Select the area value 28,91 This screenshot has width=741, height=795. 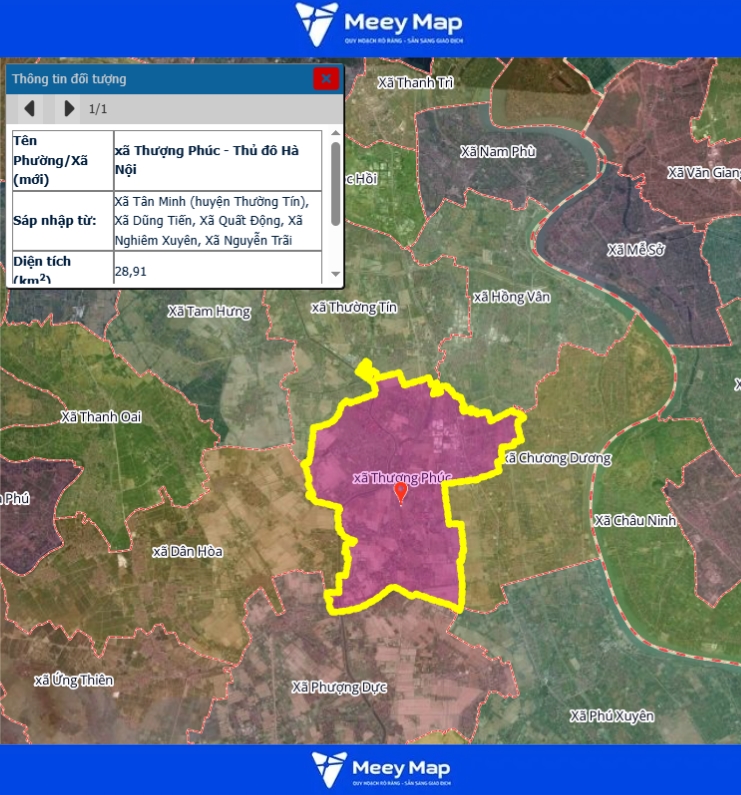[131, 271]
